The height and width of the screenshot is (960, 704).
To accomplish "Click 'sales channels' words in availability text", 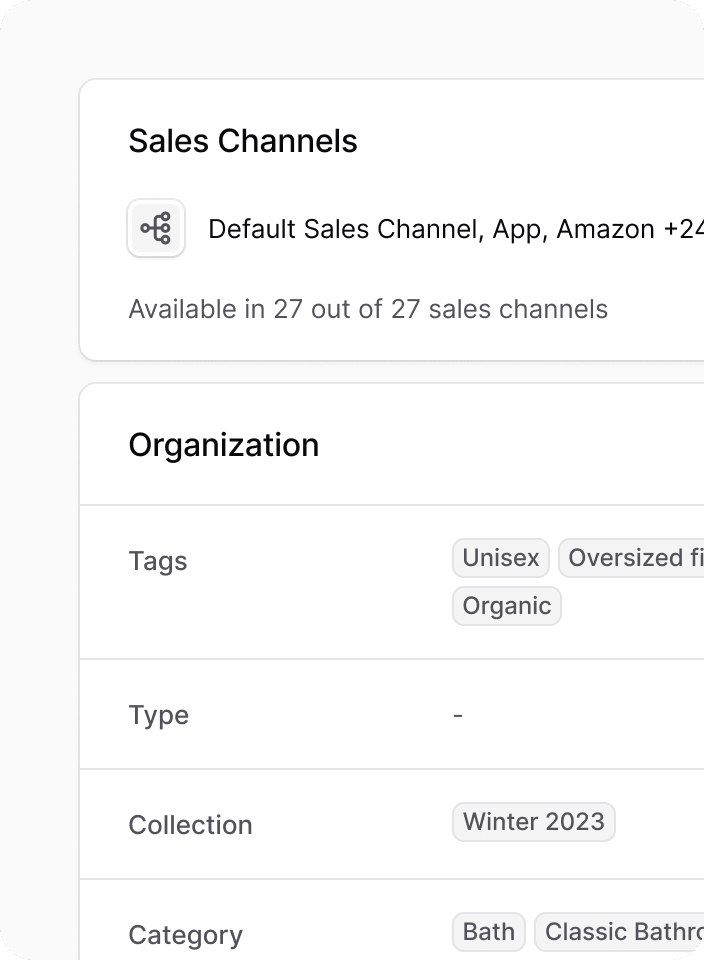I will 518,309.
